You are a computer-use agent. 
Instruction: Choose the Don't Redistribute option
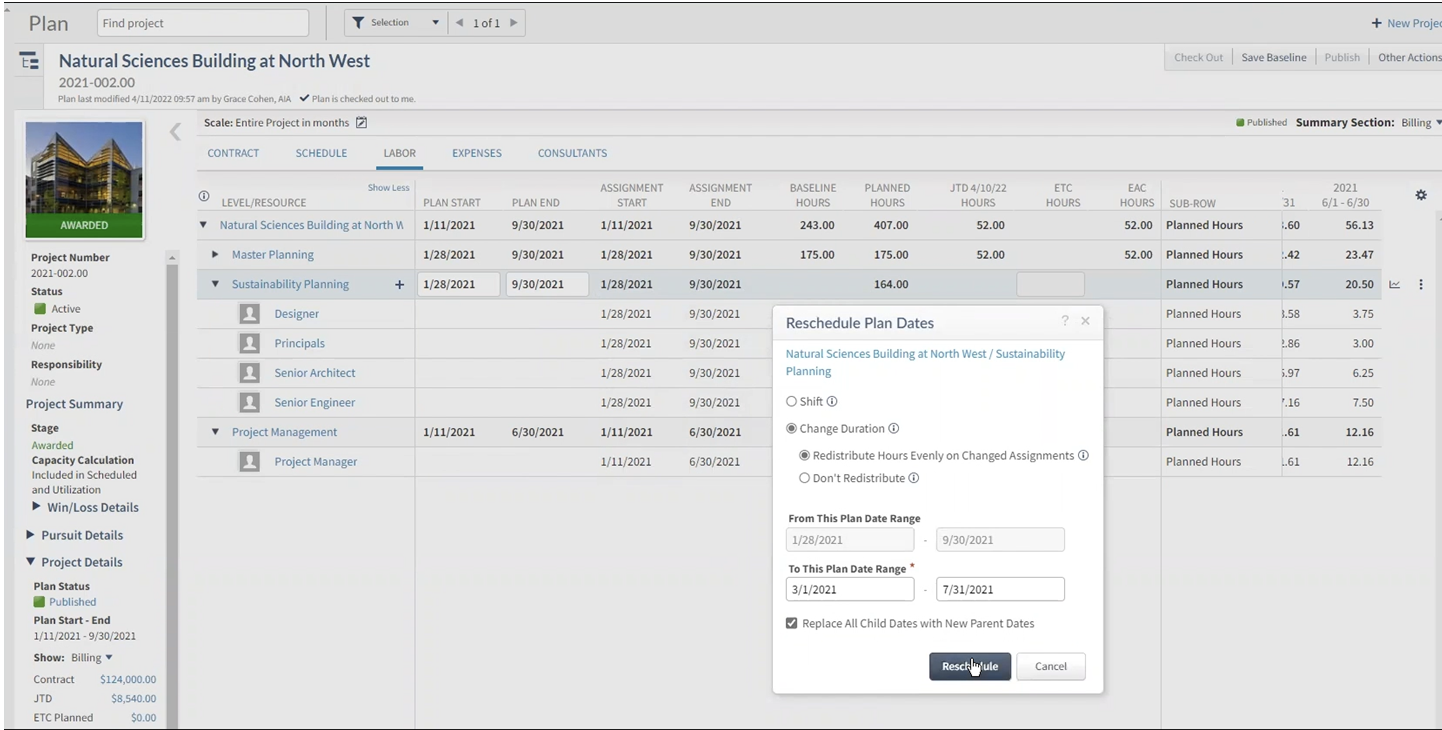[804, 478]
